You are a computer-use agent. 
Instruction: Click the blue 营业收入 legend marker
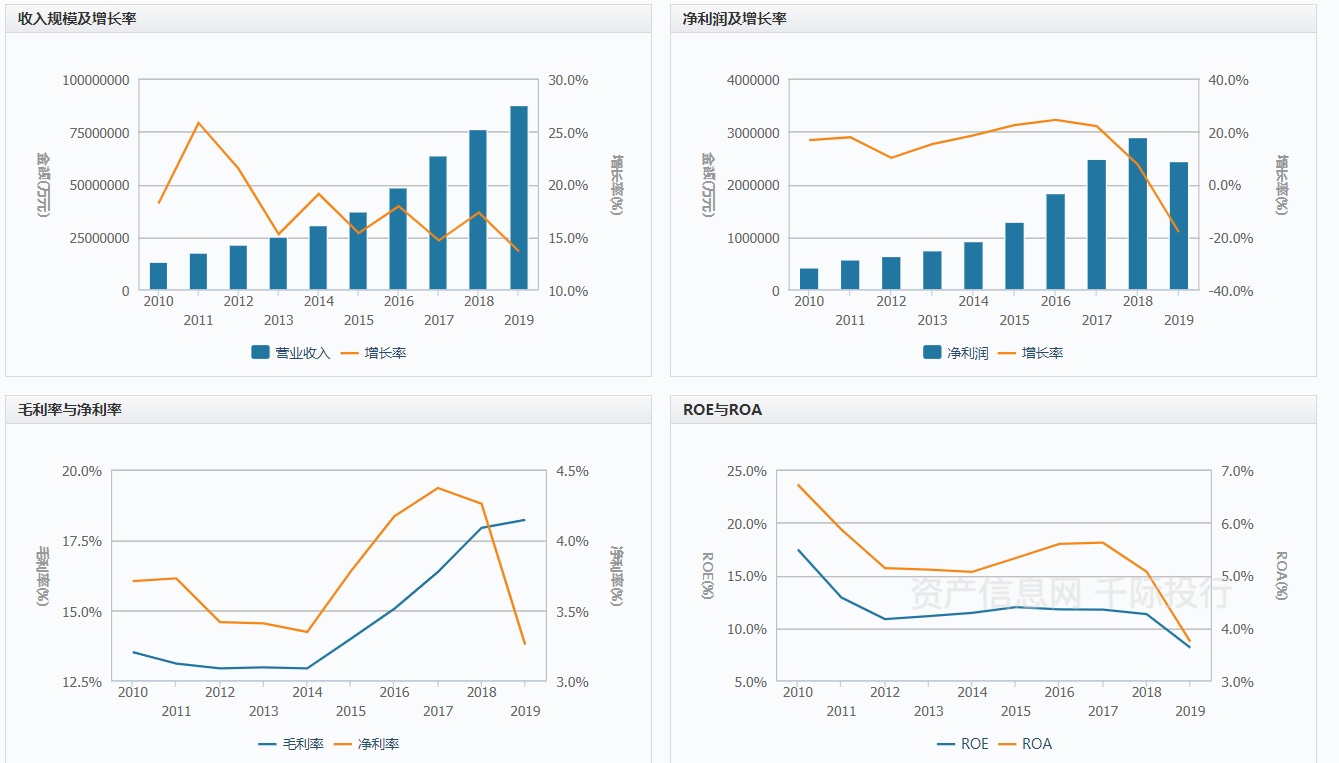260,352
